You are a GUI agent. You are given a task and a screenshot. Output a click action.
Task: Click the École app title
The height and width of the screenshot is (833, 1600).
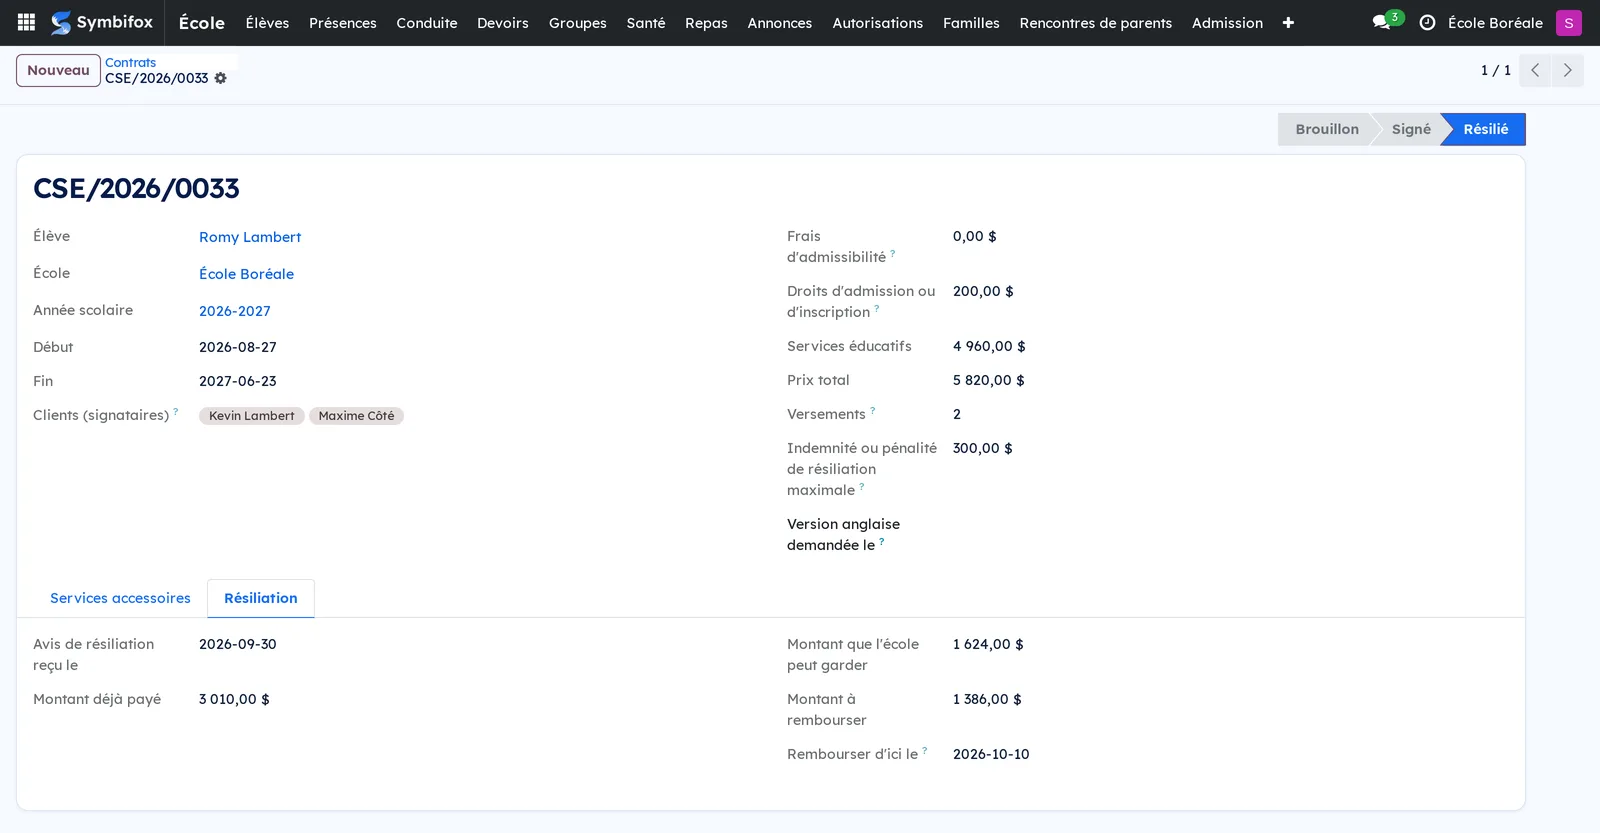click(x=202, y=22)
